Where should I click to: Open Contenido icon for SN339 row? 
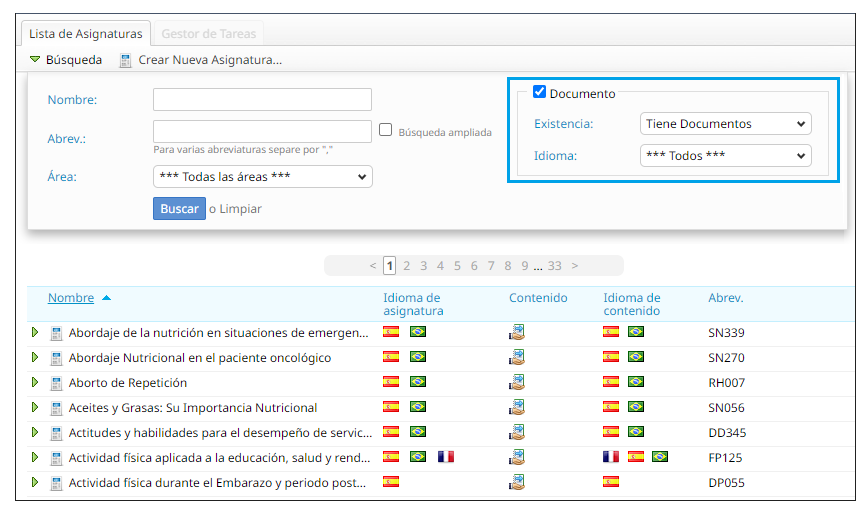point(517,332)
